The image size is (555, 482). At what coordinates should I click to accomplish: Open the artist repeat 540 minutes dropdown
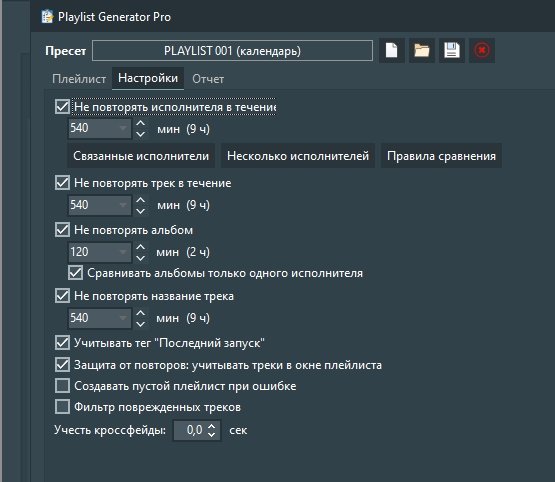[x=123, y=128]
